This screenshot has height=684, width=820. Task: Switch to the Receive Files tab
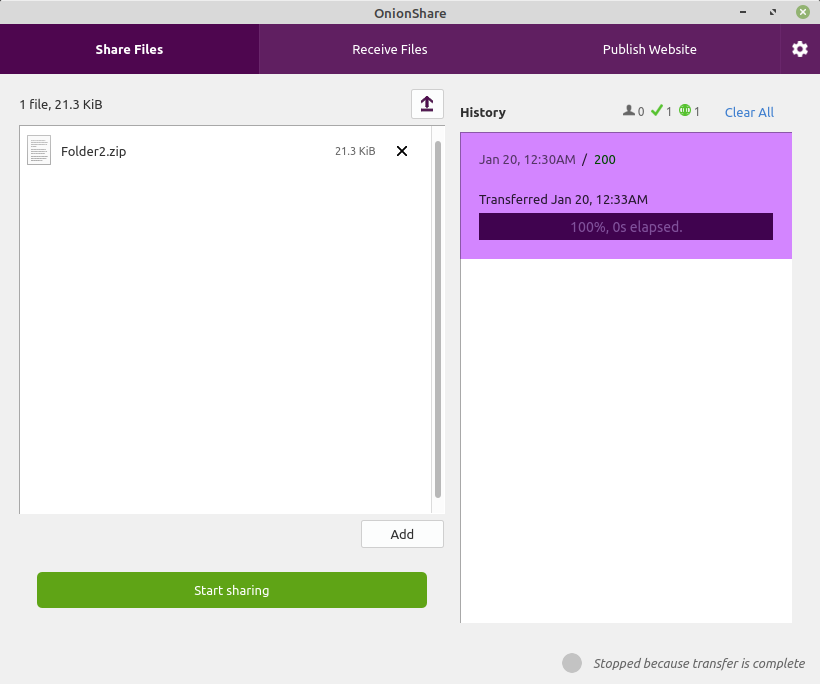pos(390,49)
